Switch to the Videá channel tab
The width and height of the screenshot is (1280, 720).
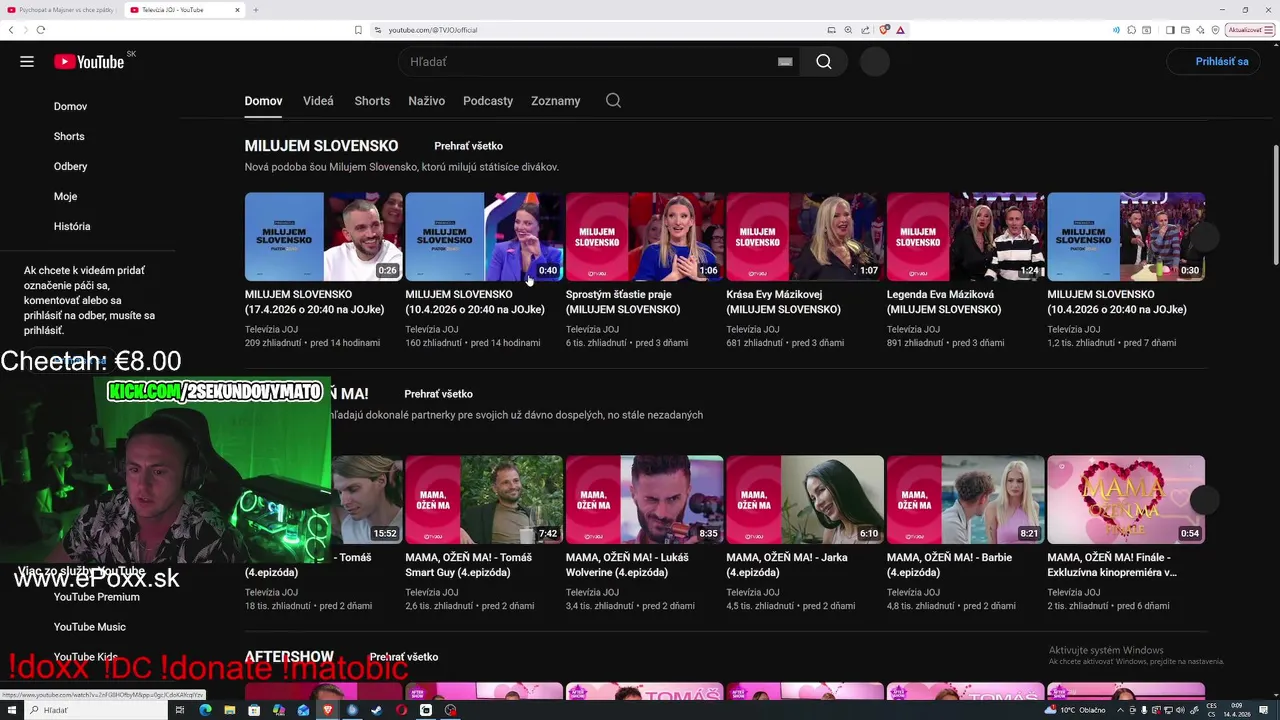coord(318,101)
